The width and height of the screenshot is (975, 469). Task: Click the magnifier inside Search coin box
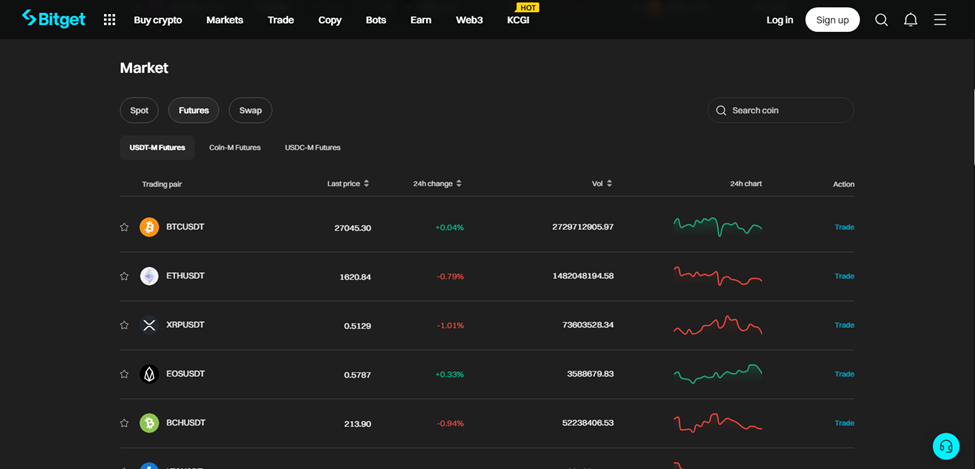[x=721, y=110]
